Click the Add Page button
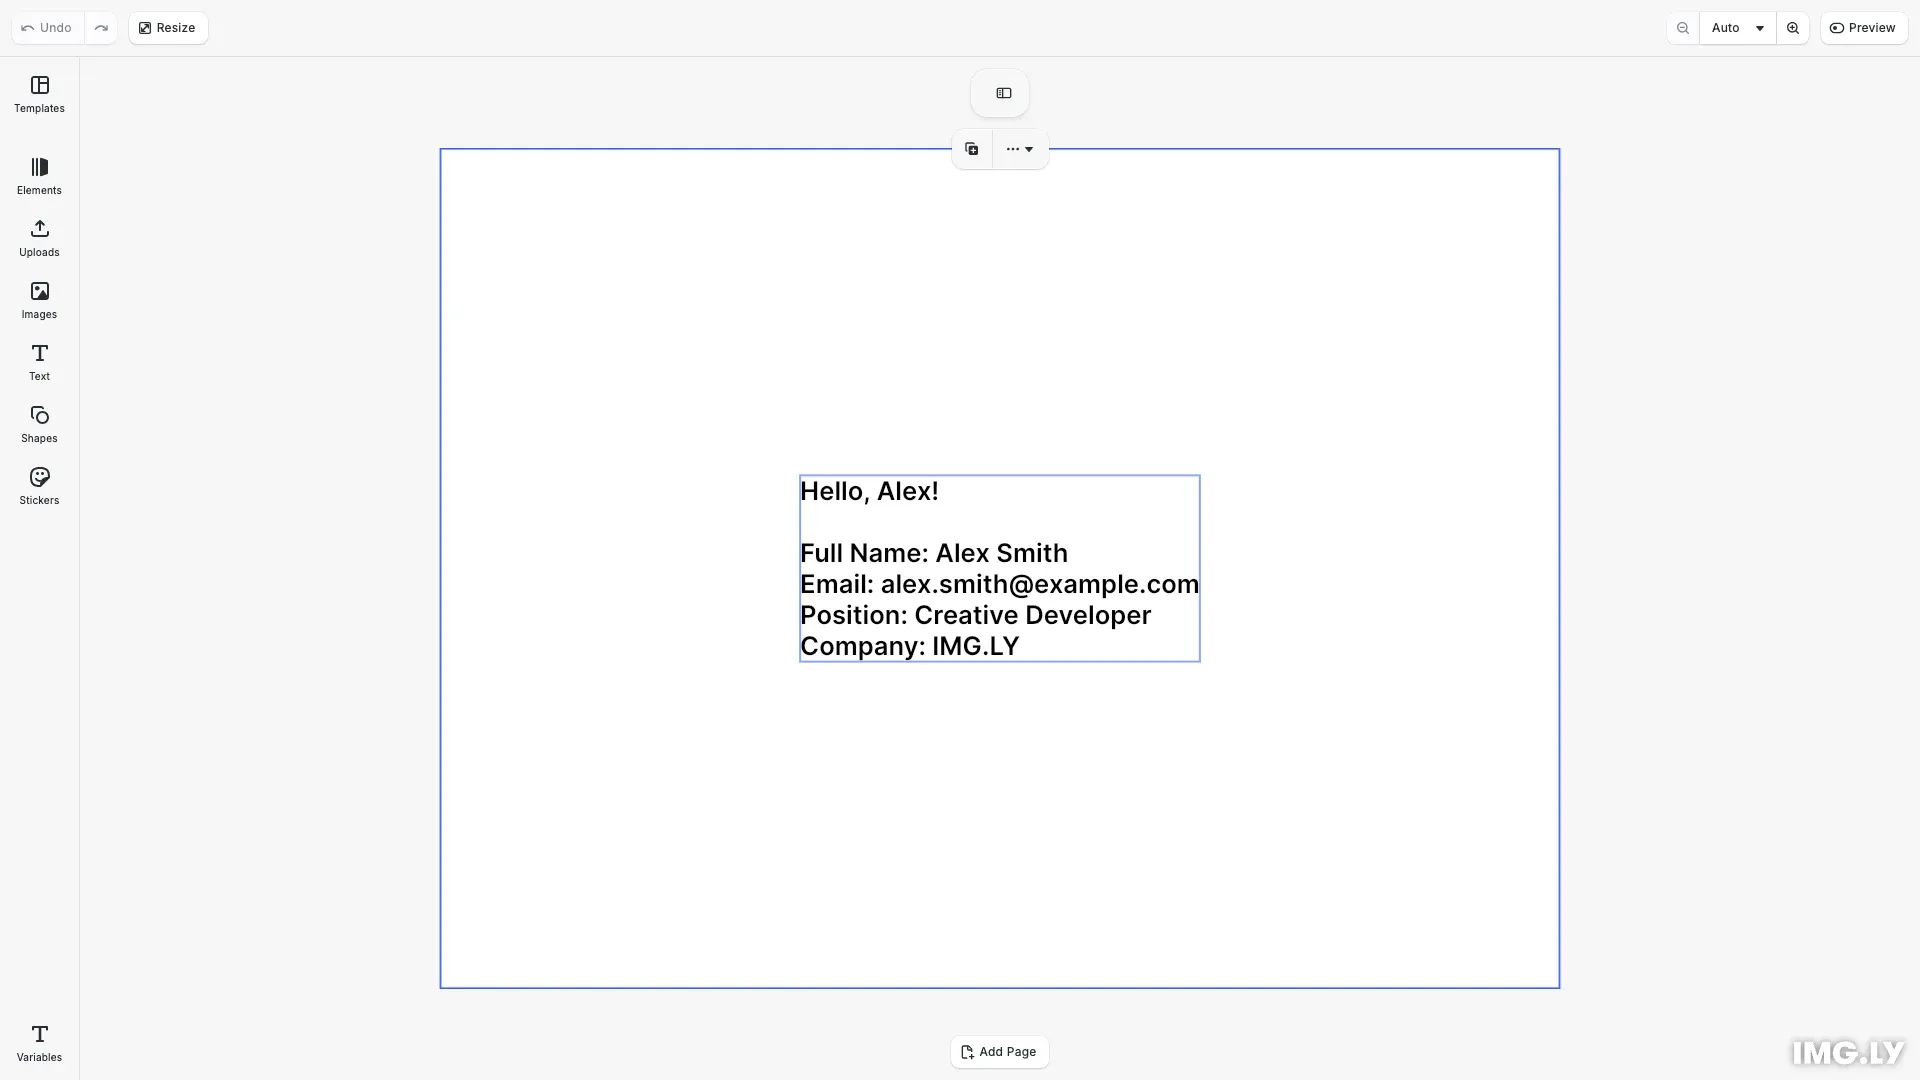The height and width of the screenshot is (1080, 1920). 999,1051
